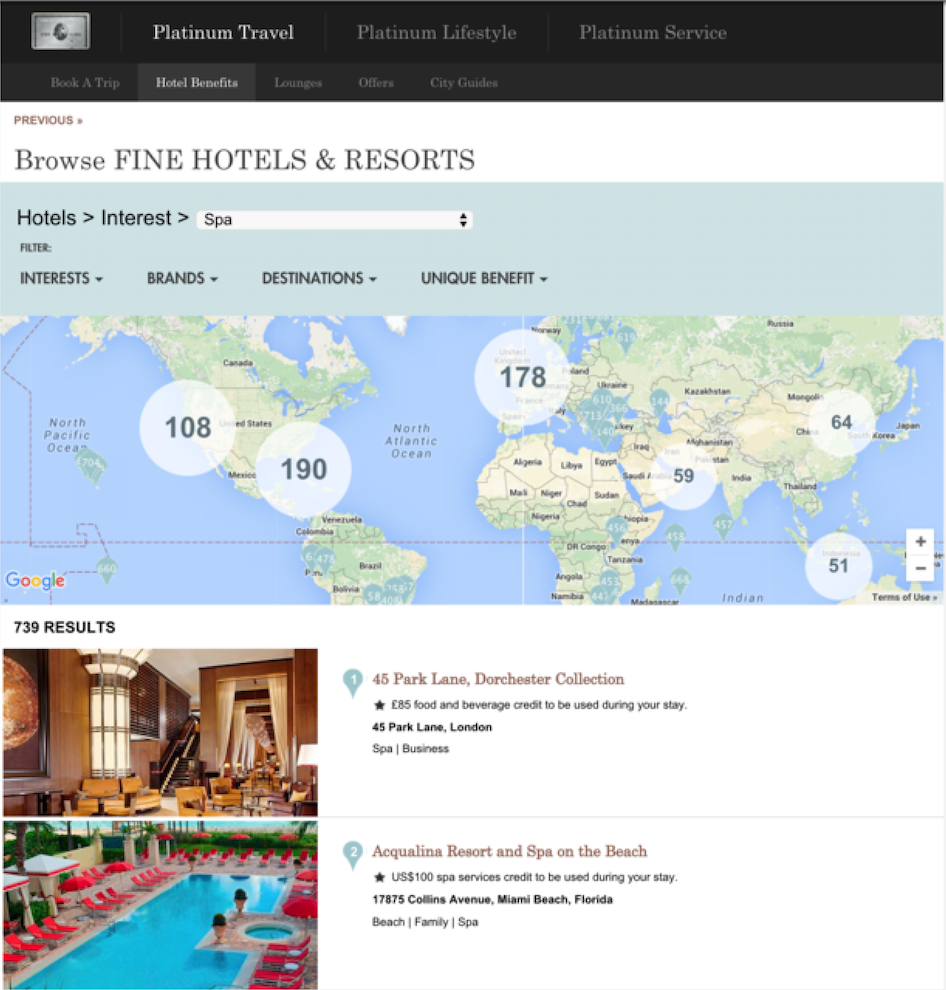Click star icon beside US$100 spa credit

pyautogui.click(x=380, y=878)
